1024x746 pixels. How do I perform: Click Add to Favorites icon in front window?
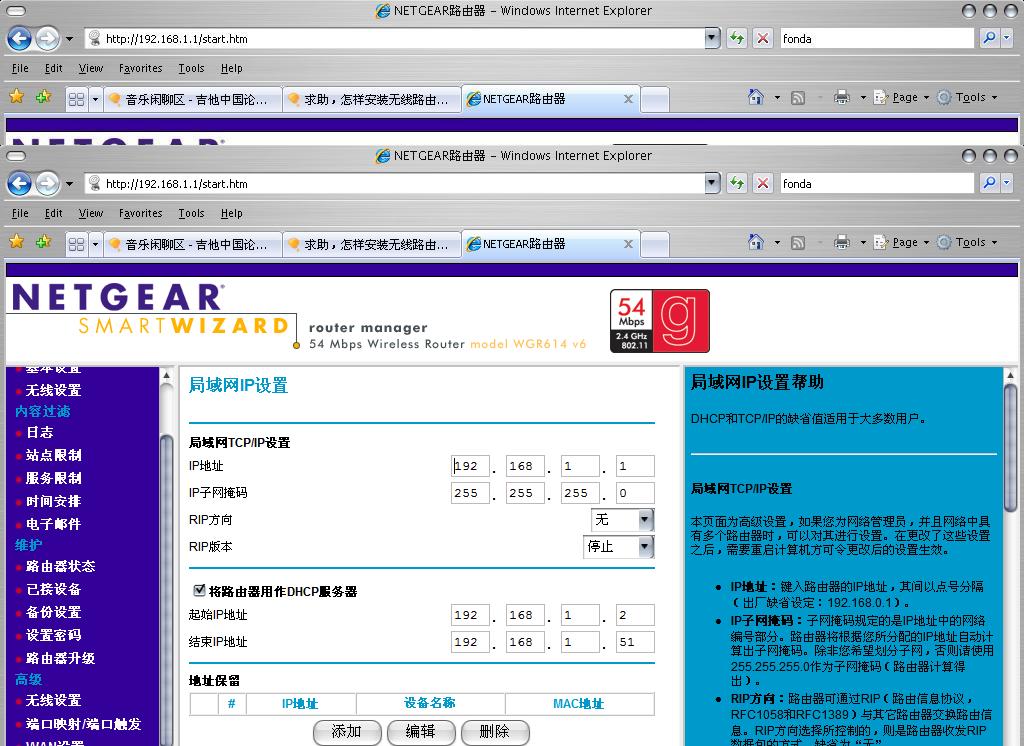coord(44,242)
